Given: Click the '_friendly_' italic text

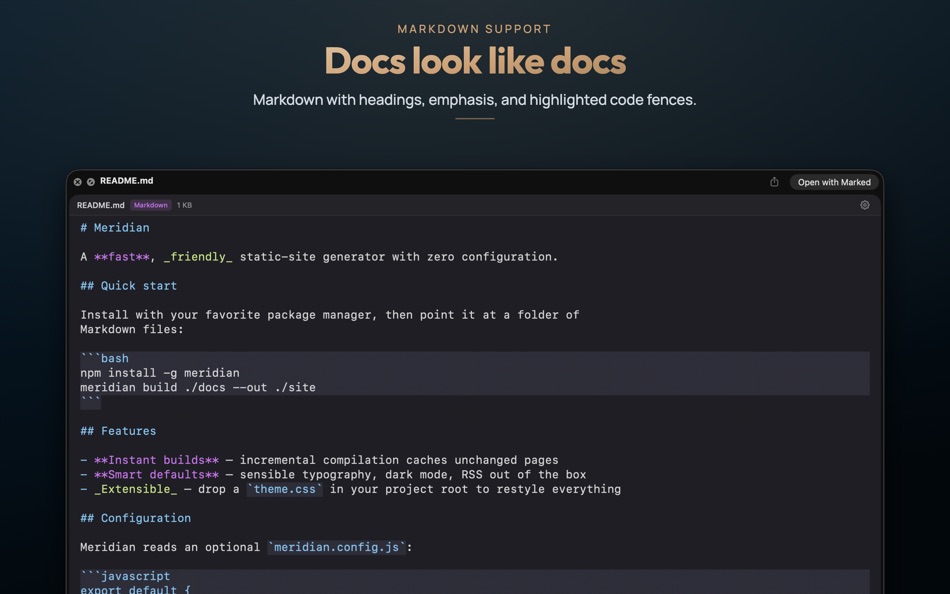Looking at the screenshot, I should click(x=198, y=257).
